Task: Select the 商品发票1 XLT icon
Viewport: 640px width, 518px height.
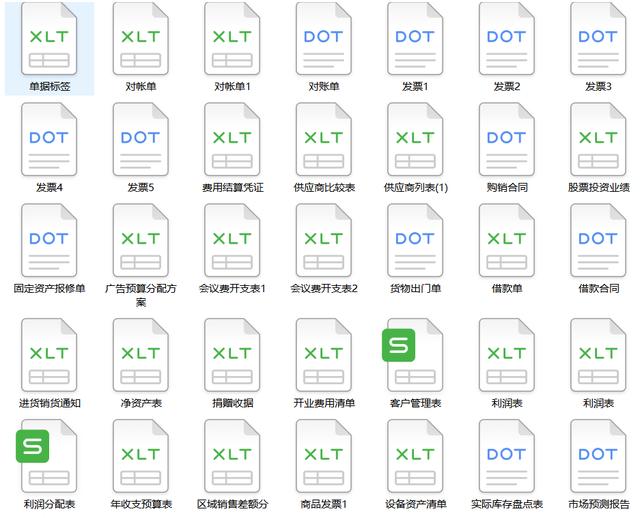Action: [323, 456]
